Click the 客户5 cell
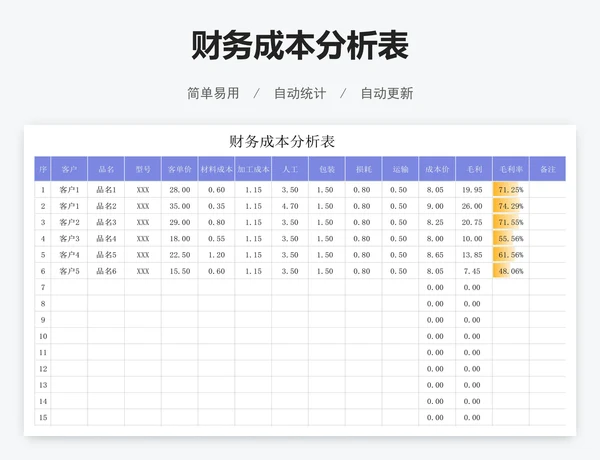Viewport: 600px width, 460px height. [x=69, y=271]
